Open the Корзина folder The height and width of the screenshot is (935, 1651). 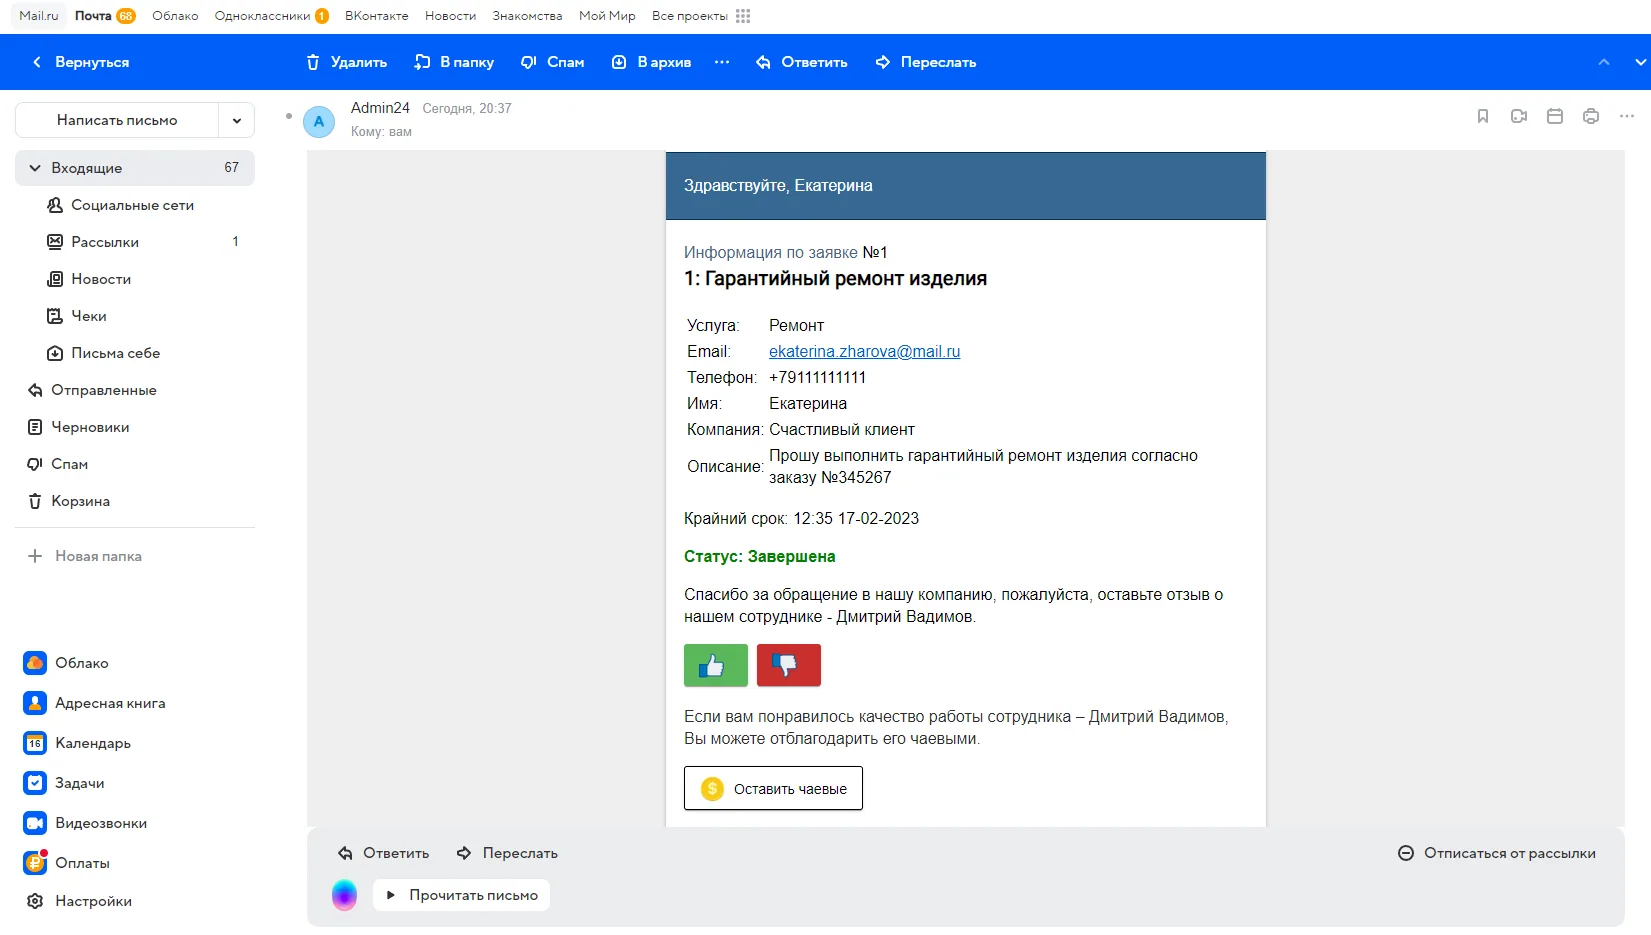135,501
